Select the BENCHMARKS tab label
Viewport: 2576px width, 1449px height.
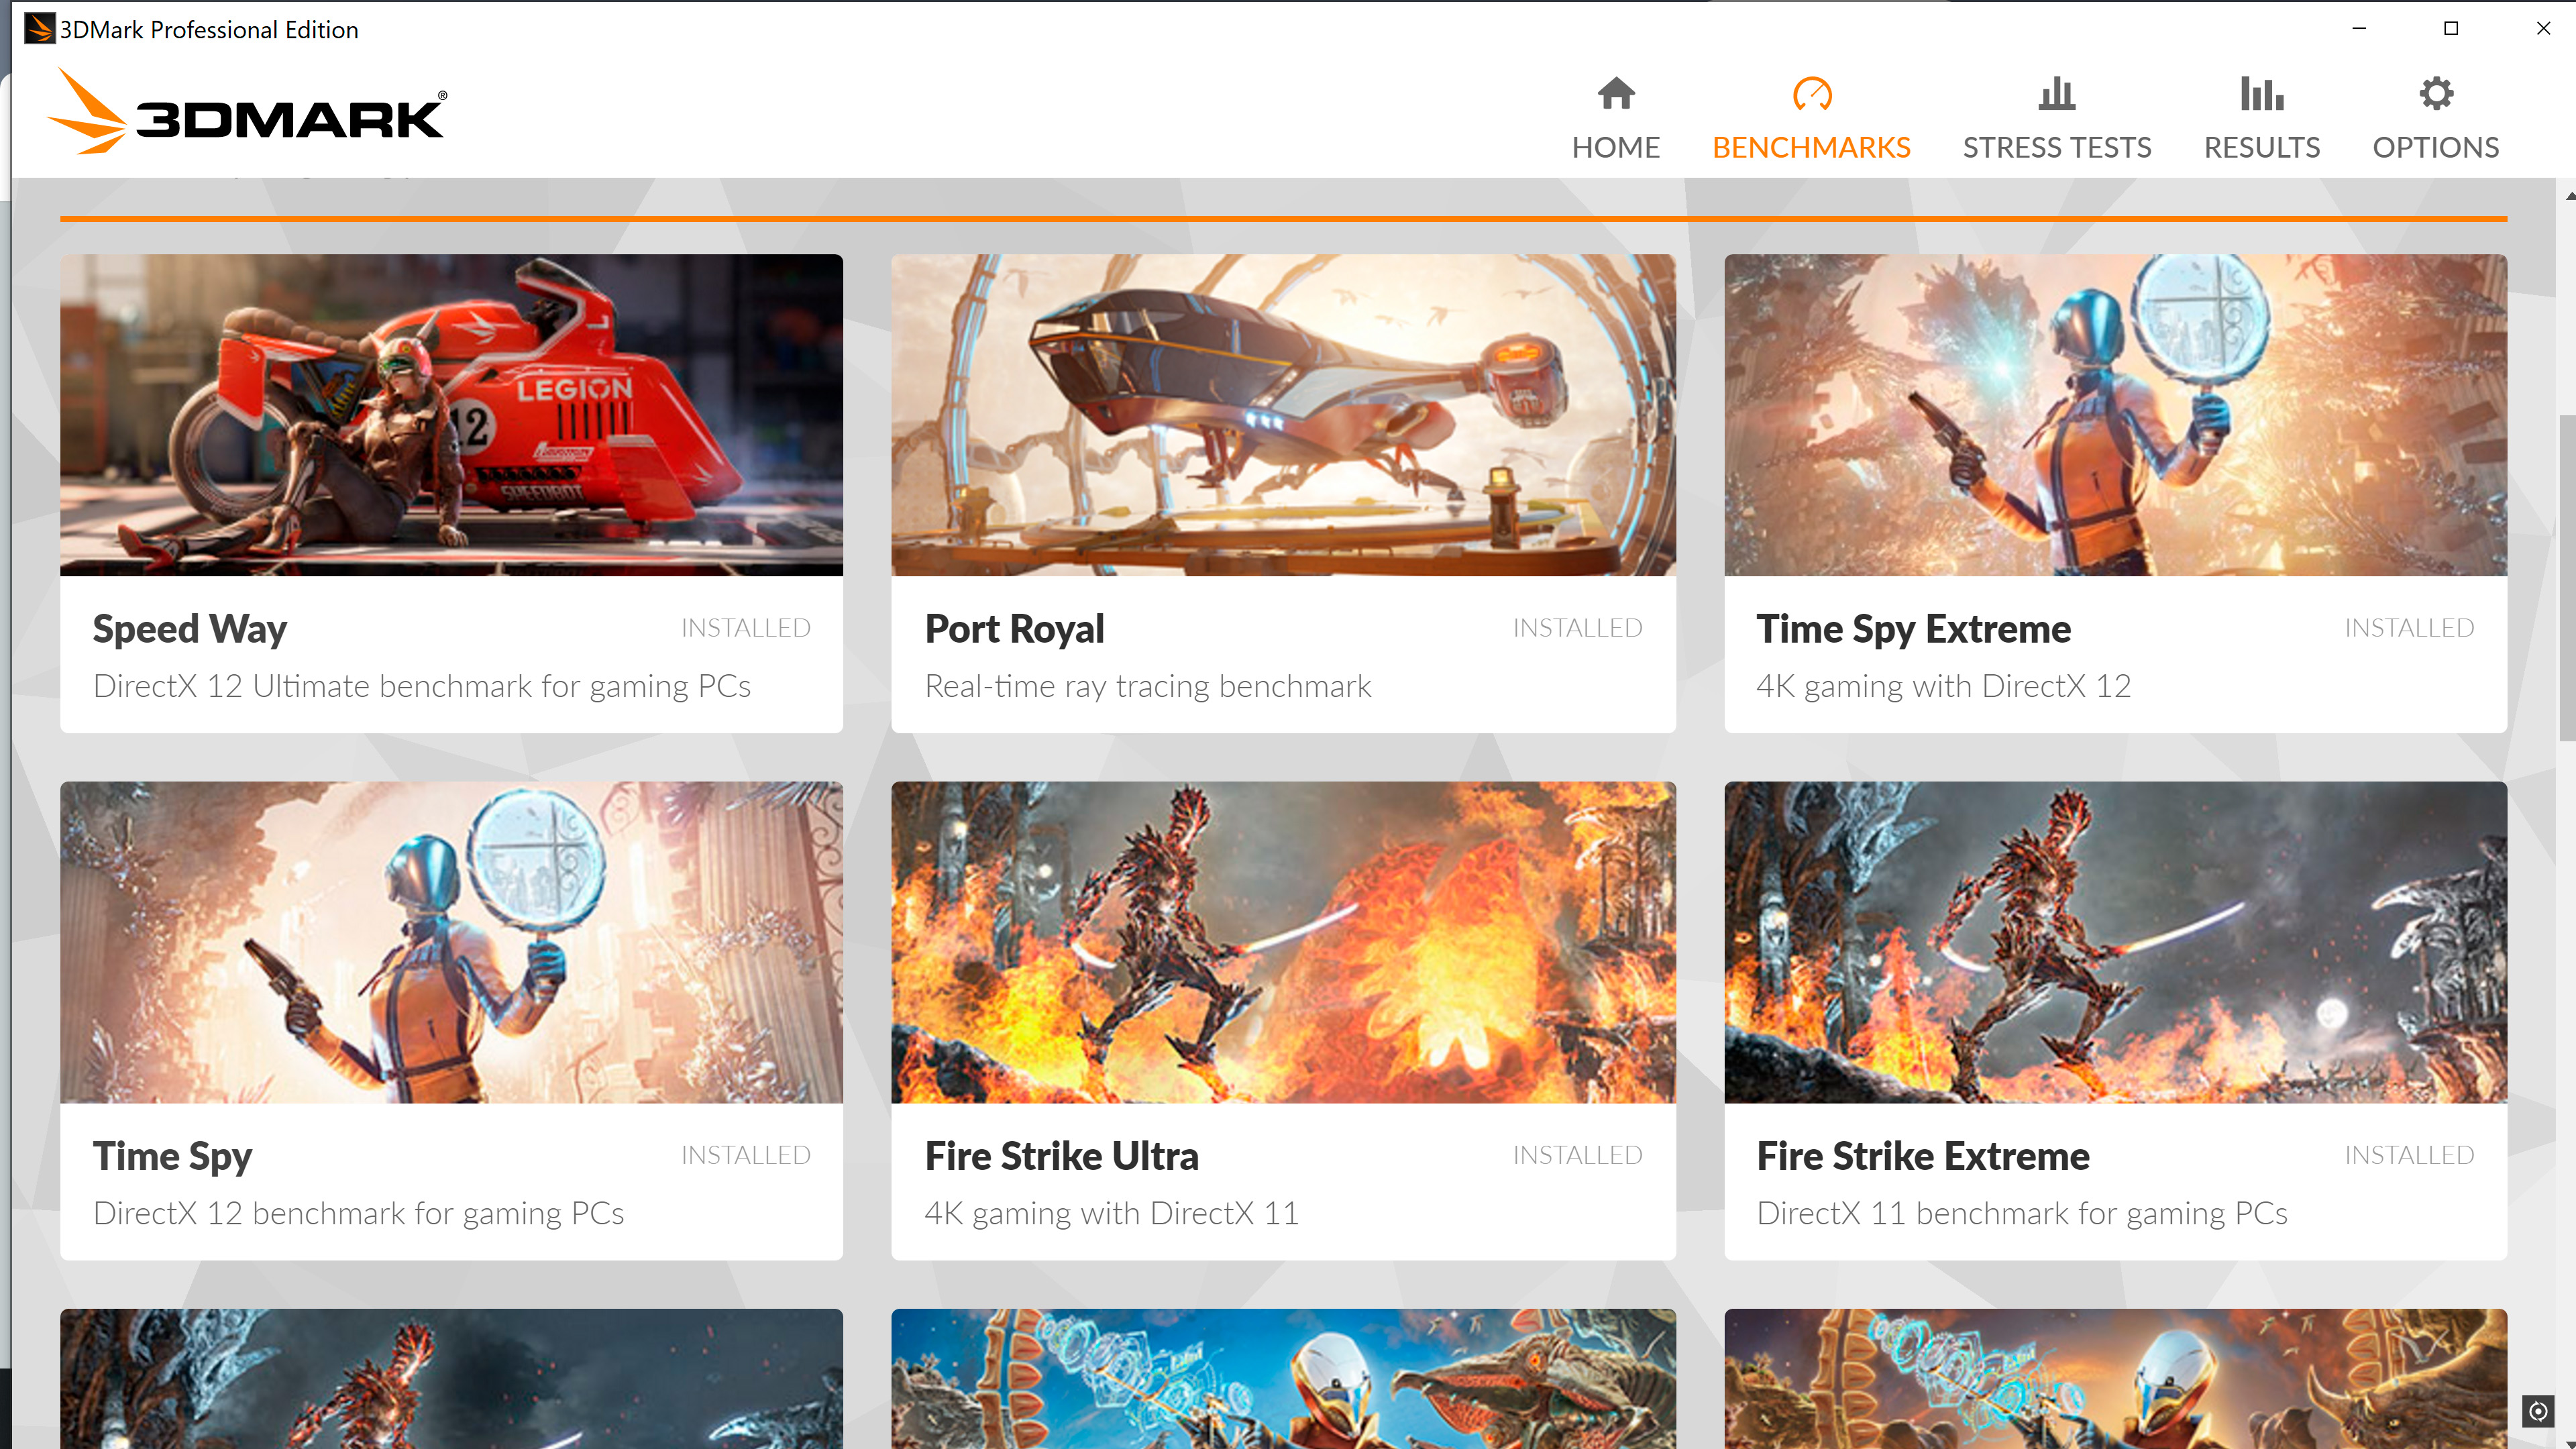coord(1811,148)
